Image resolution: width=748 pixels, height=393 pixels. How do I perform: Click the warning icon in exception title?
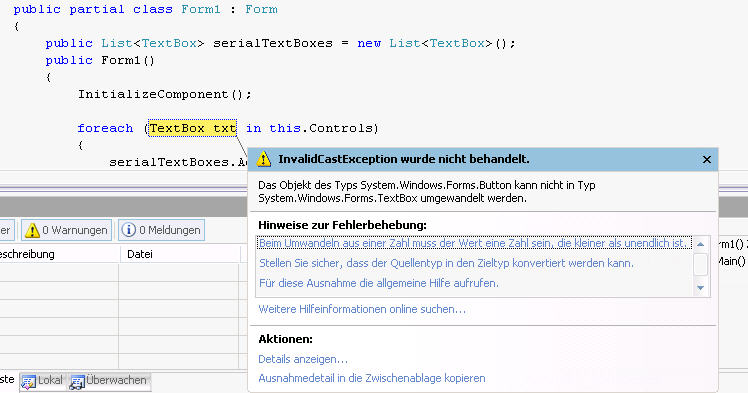click(x=264, y=159)
